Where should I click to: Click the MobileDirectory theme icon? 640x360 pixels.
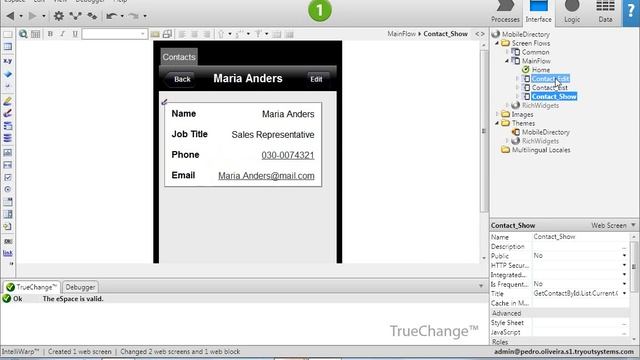pyautogui.click(x=516, y=132)
